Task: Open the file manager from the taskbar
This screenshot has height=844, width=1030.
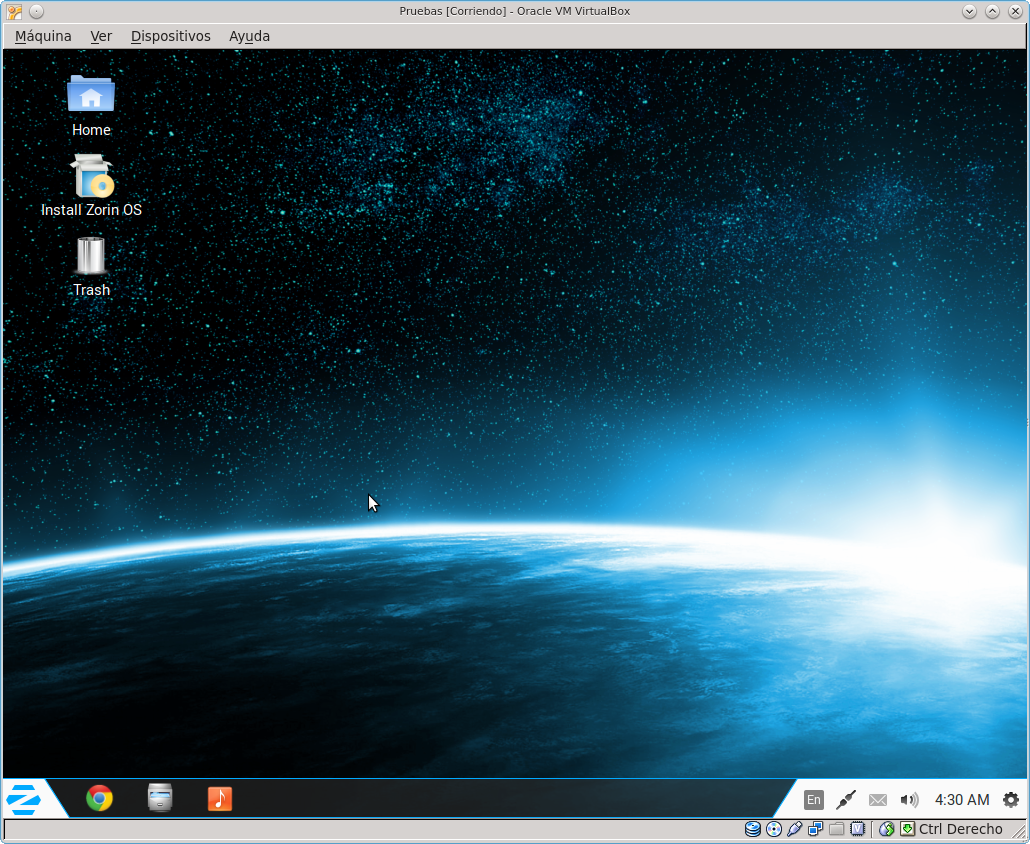Action: [160, 798]
